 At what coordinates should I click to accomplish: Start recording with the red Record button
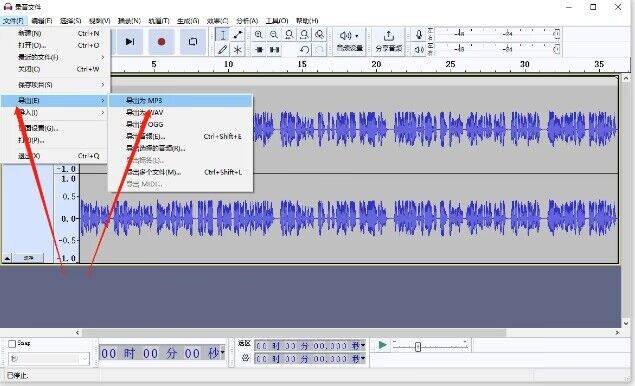161,42
